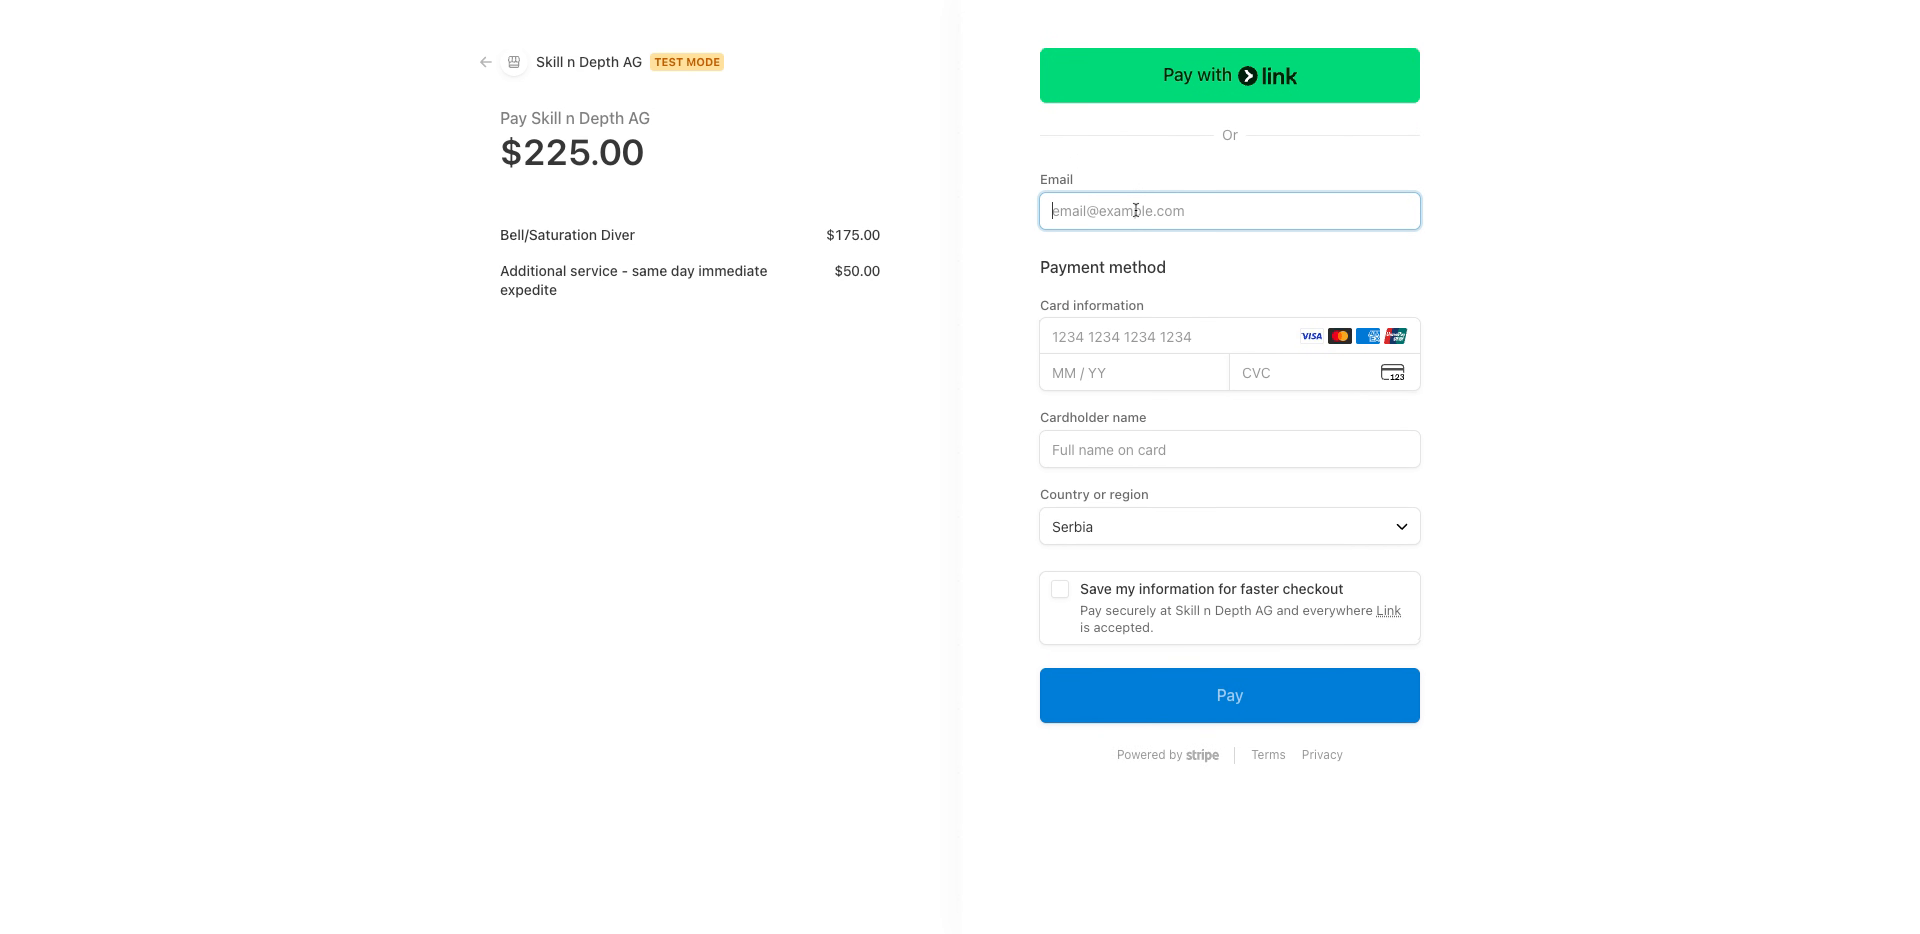1920x934 pixels.
Task: Click the TEST MODE badge
Action: tap(687, 62)
